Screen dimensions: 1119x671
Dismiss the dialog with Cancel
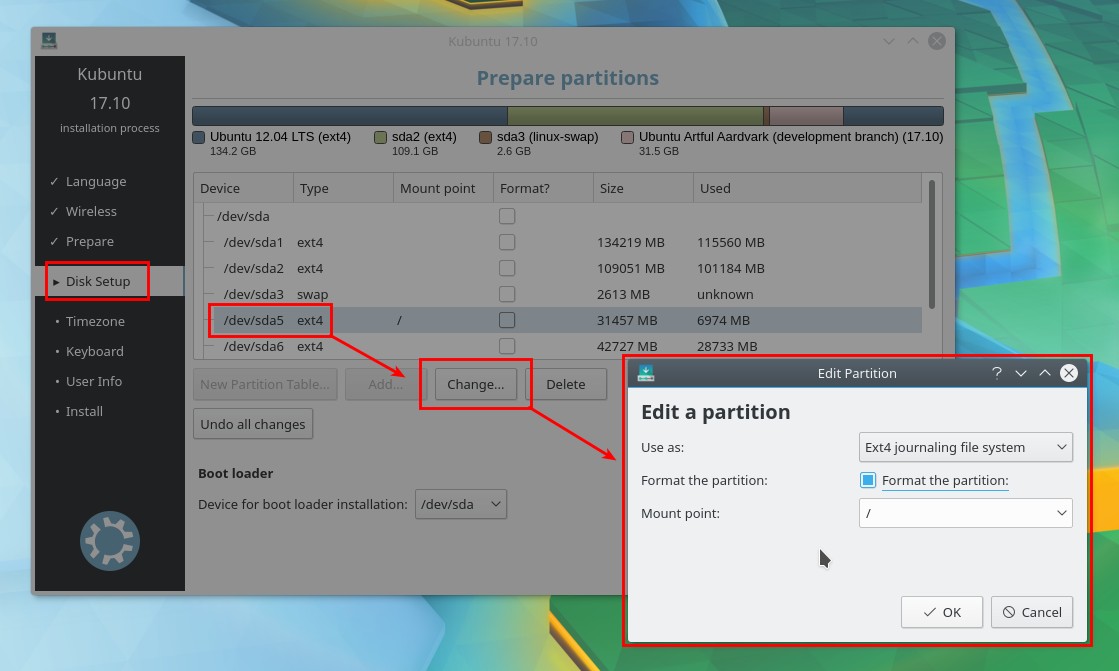1032,612
